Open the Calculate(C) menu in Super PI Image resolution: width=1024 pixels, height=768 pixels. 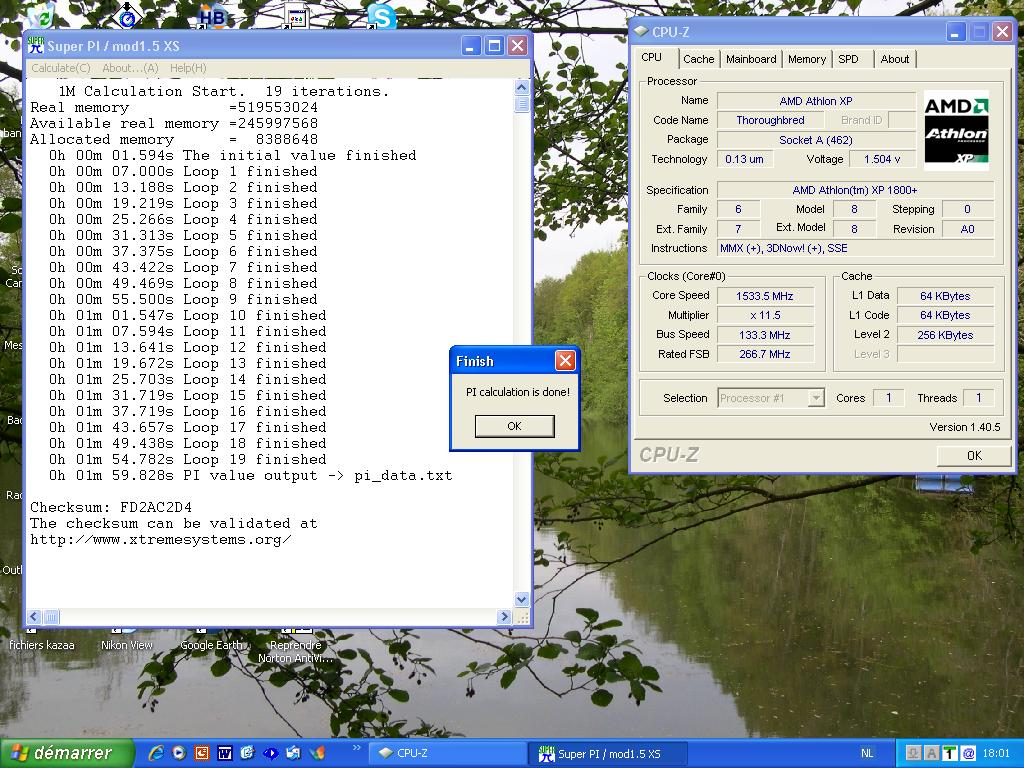pos(61,68)
